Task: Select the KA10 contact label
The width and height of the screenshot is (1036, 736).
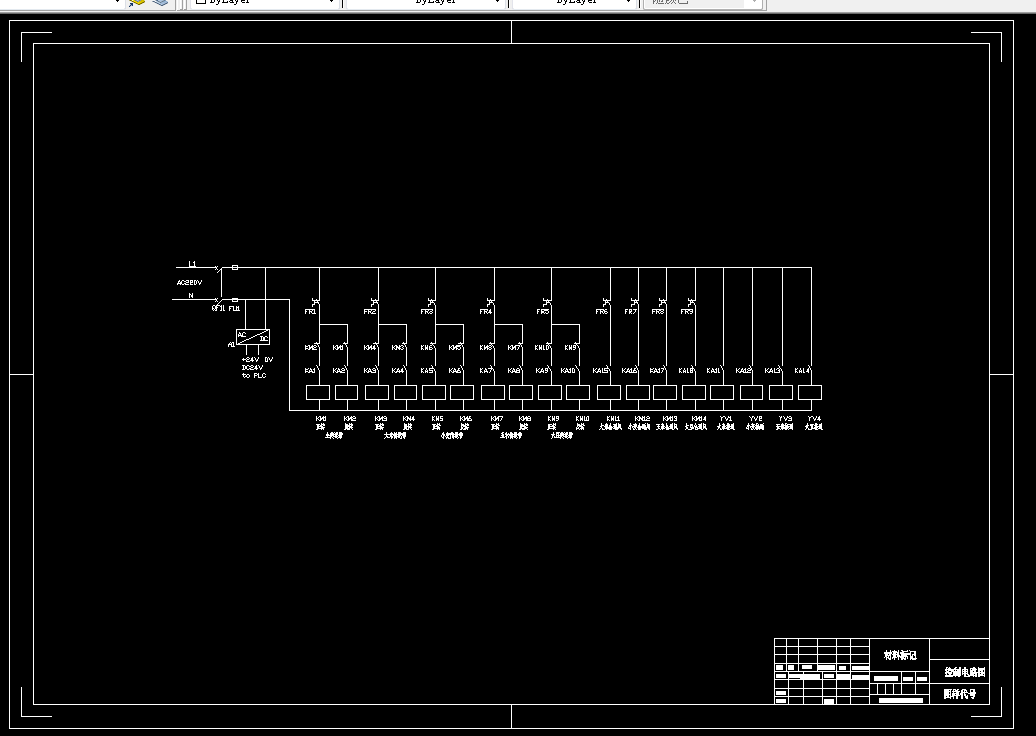Action: pos(568,371)
